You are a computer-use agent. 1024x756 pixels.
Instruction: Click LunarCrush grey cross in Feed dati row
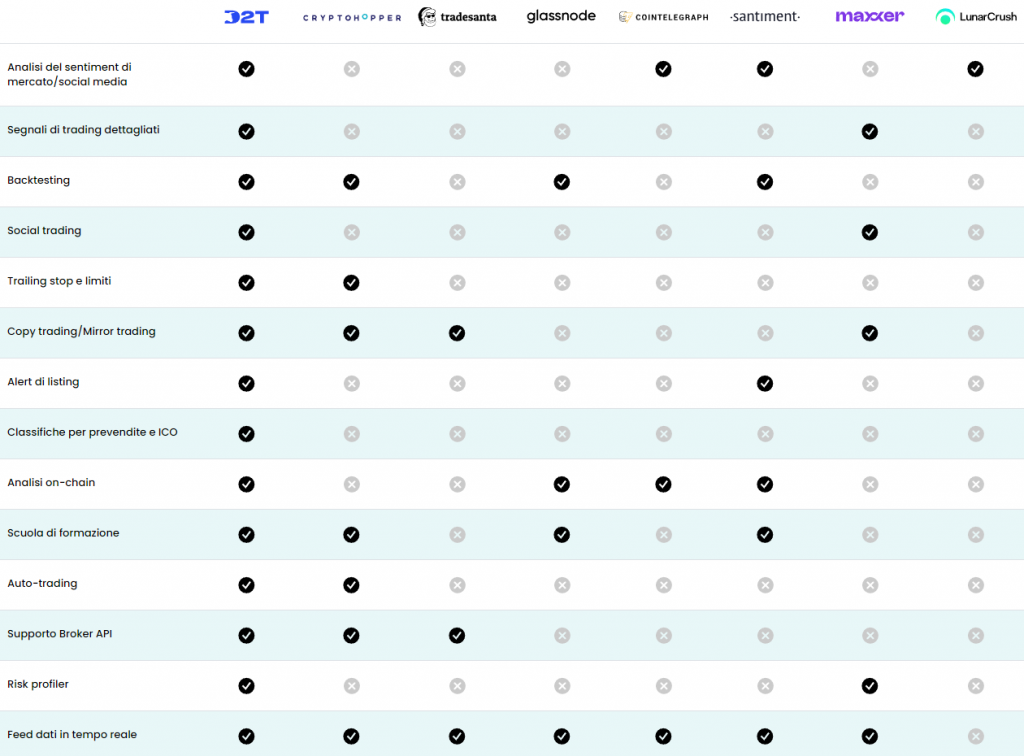(976, 736)
